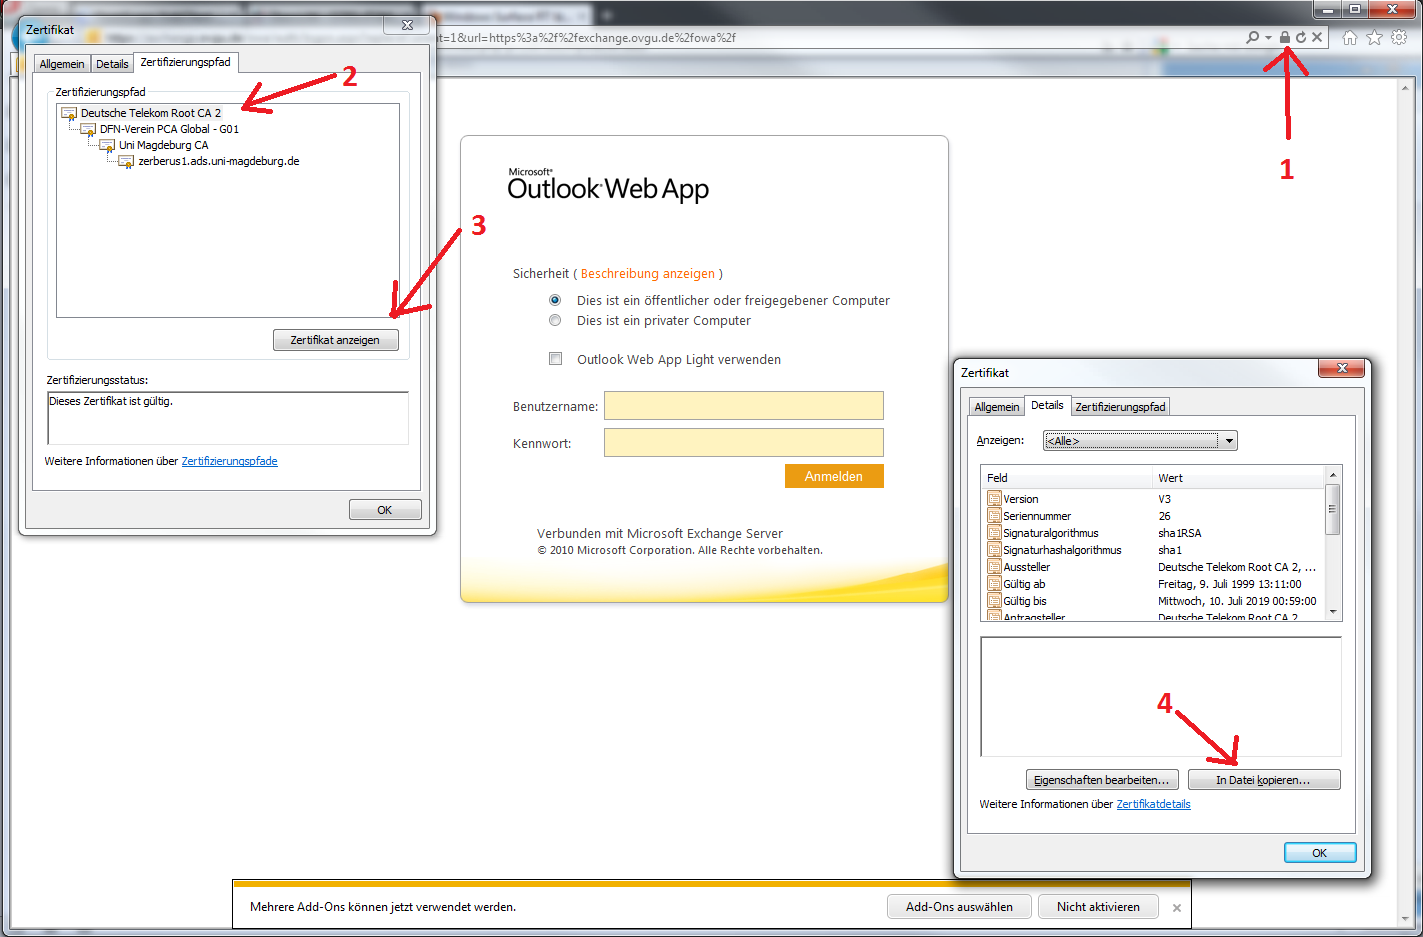Image resolution: width=1423 pixels, height=937 pixels.
Task: Click the Anmelden button
Action: [x=834, y=476]
